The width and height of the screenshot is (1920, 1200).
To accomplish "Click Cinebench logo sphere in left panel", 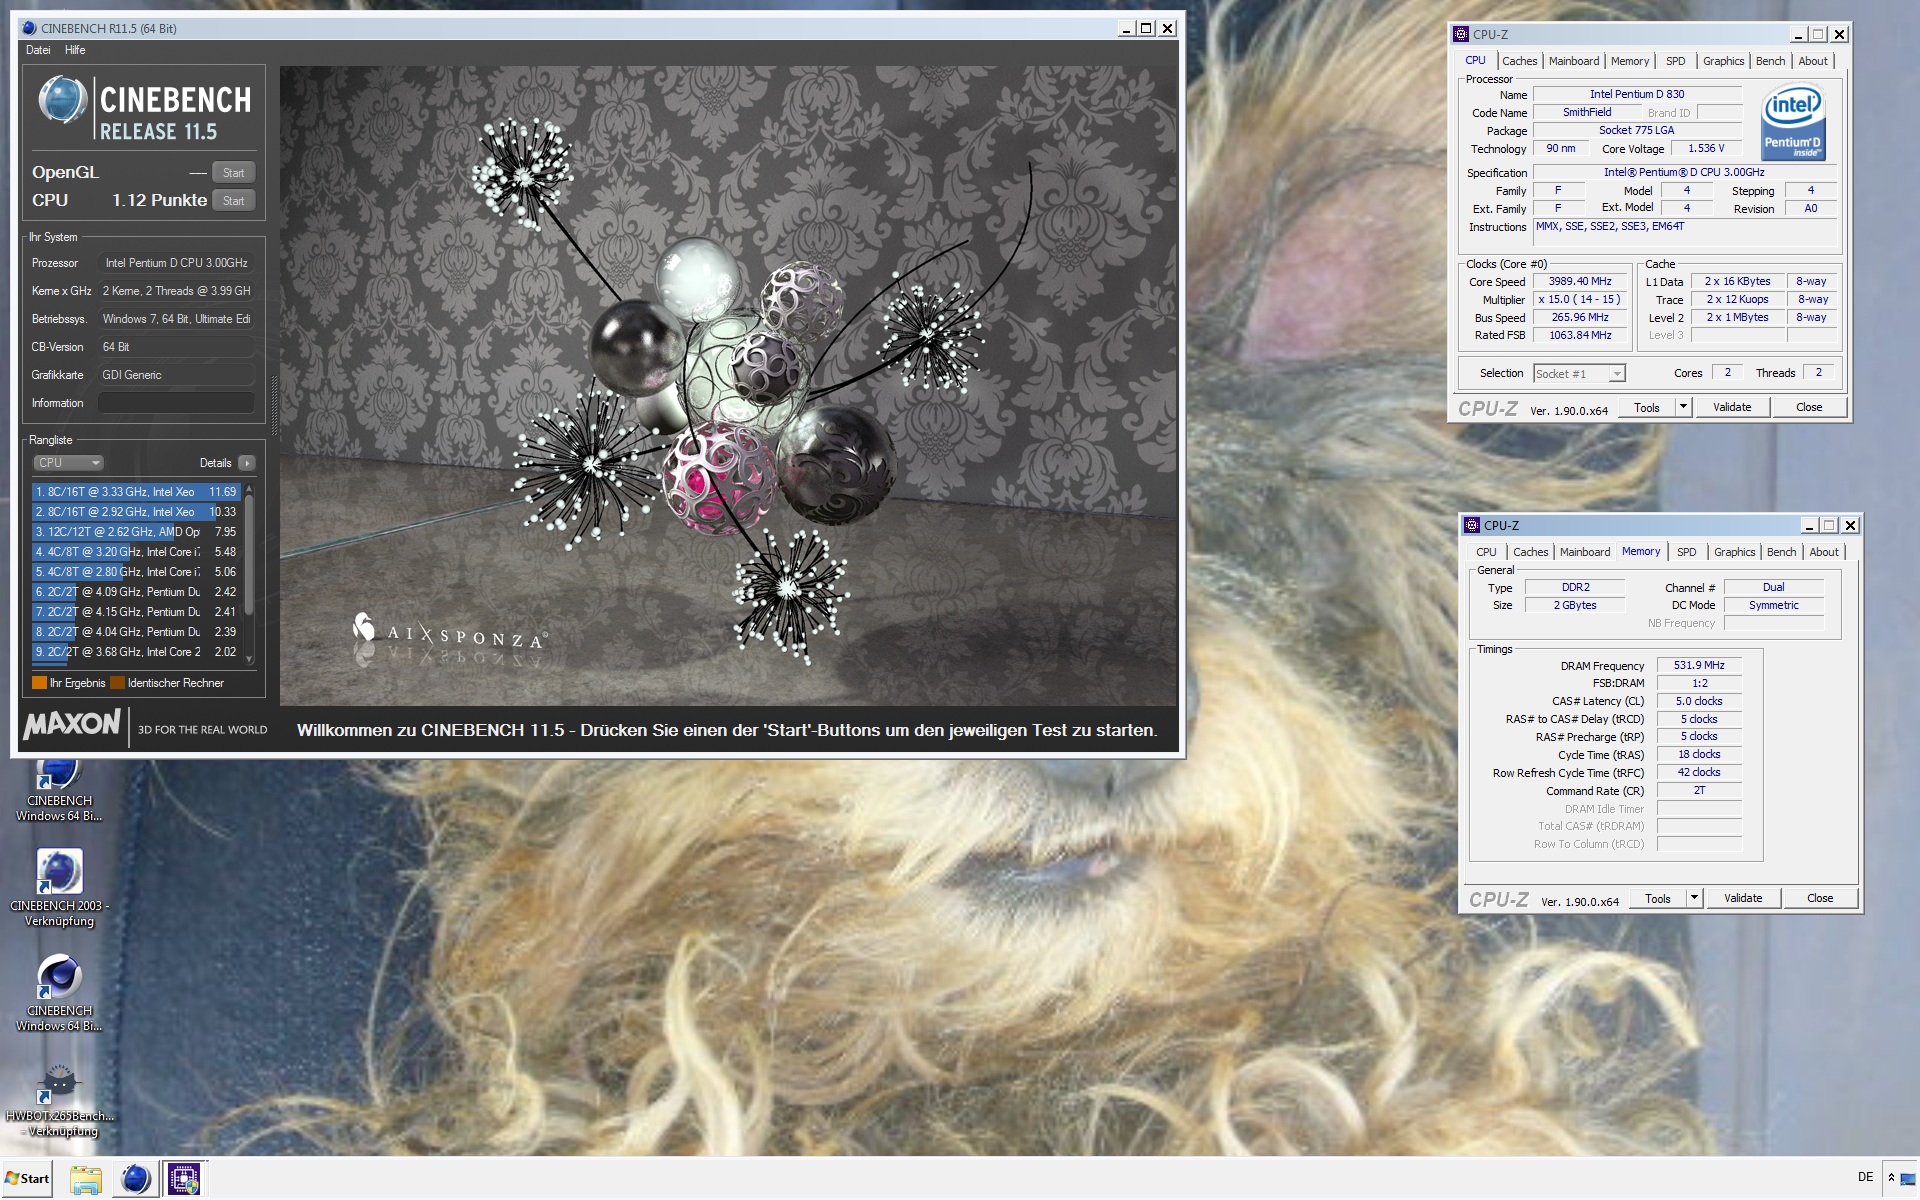I will tap(62, 100).
